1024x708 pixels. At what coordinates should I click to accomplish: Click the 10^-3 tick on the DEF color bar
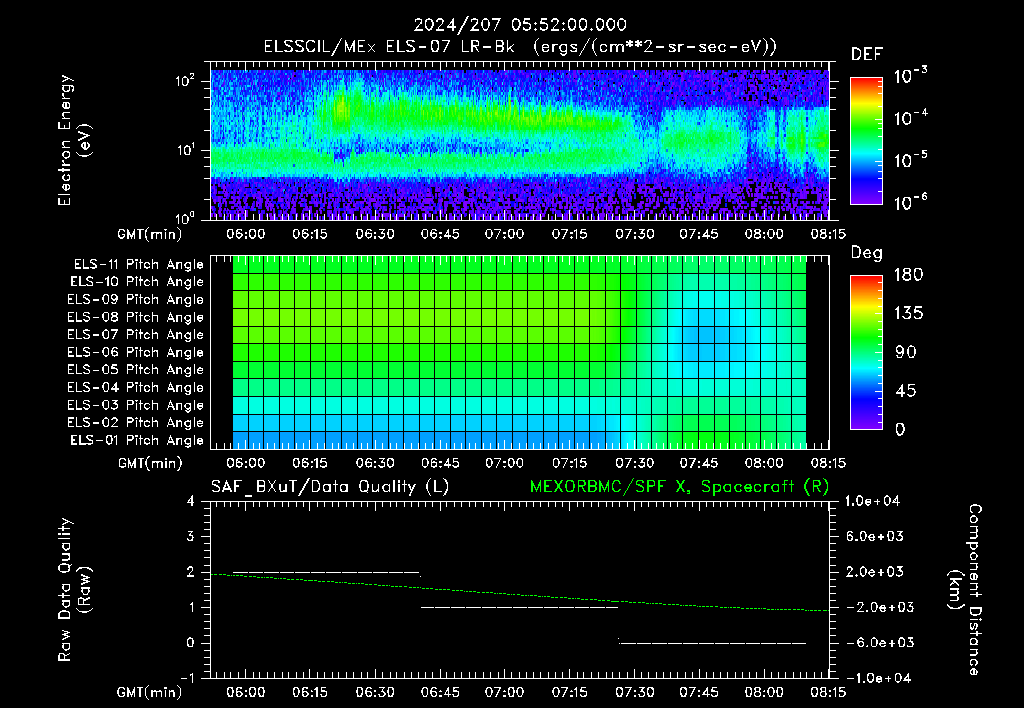[x=910, y=76]
